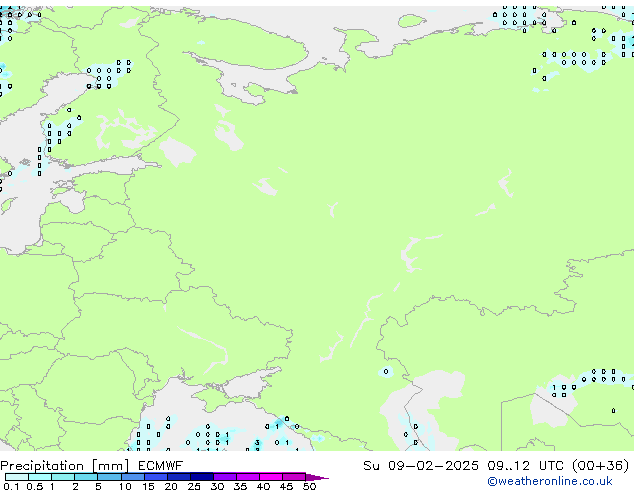
Task: Click the 'Precipitation' title word
Action: point(42,466)
